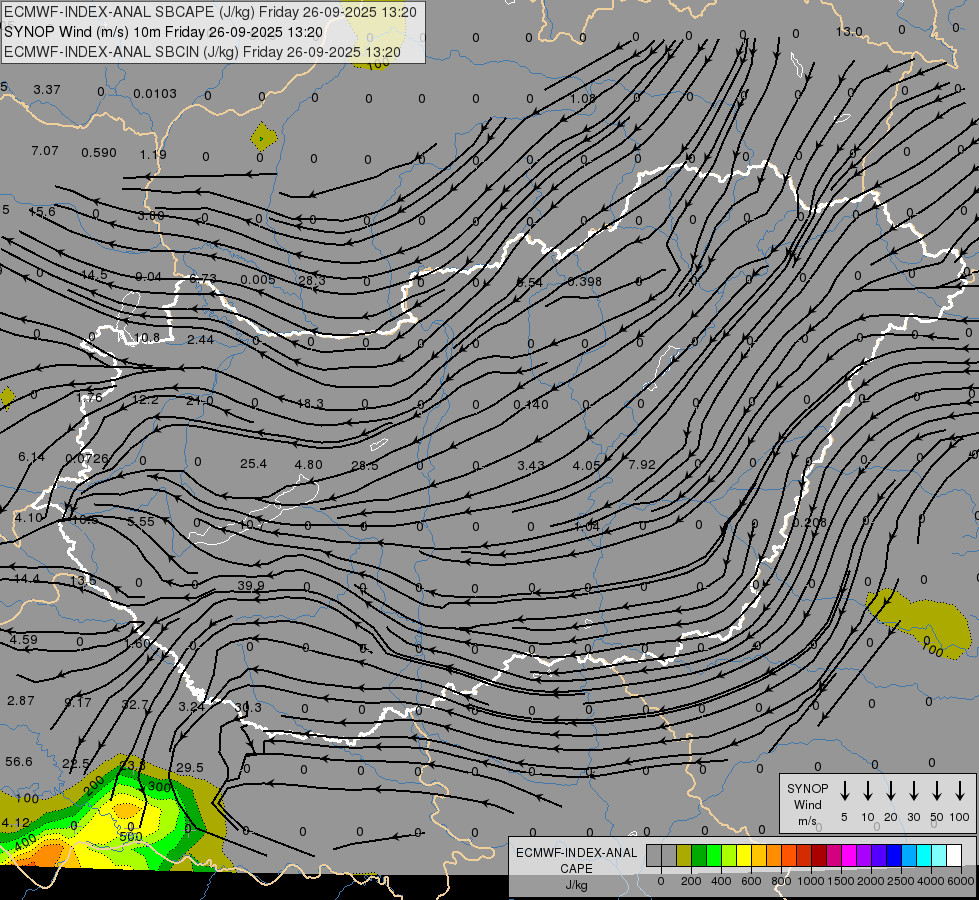979x900 pixels.
Task: Click the olive CAPE diamond above 1.19
Action: [263, 136]
